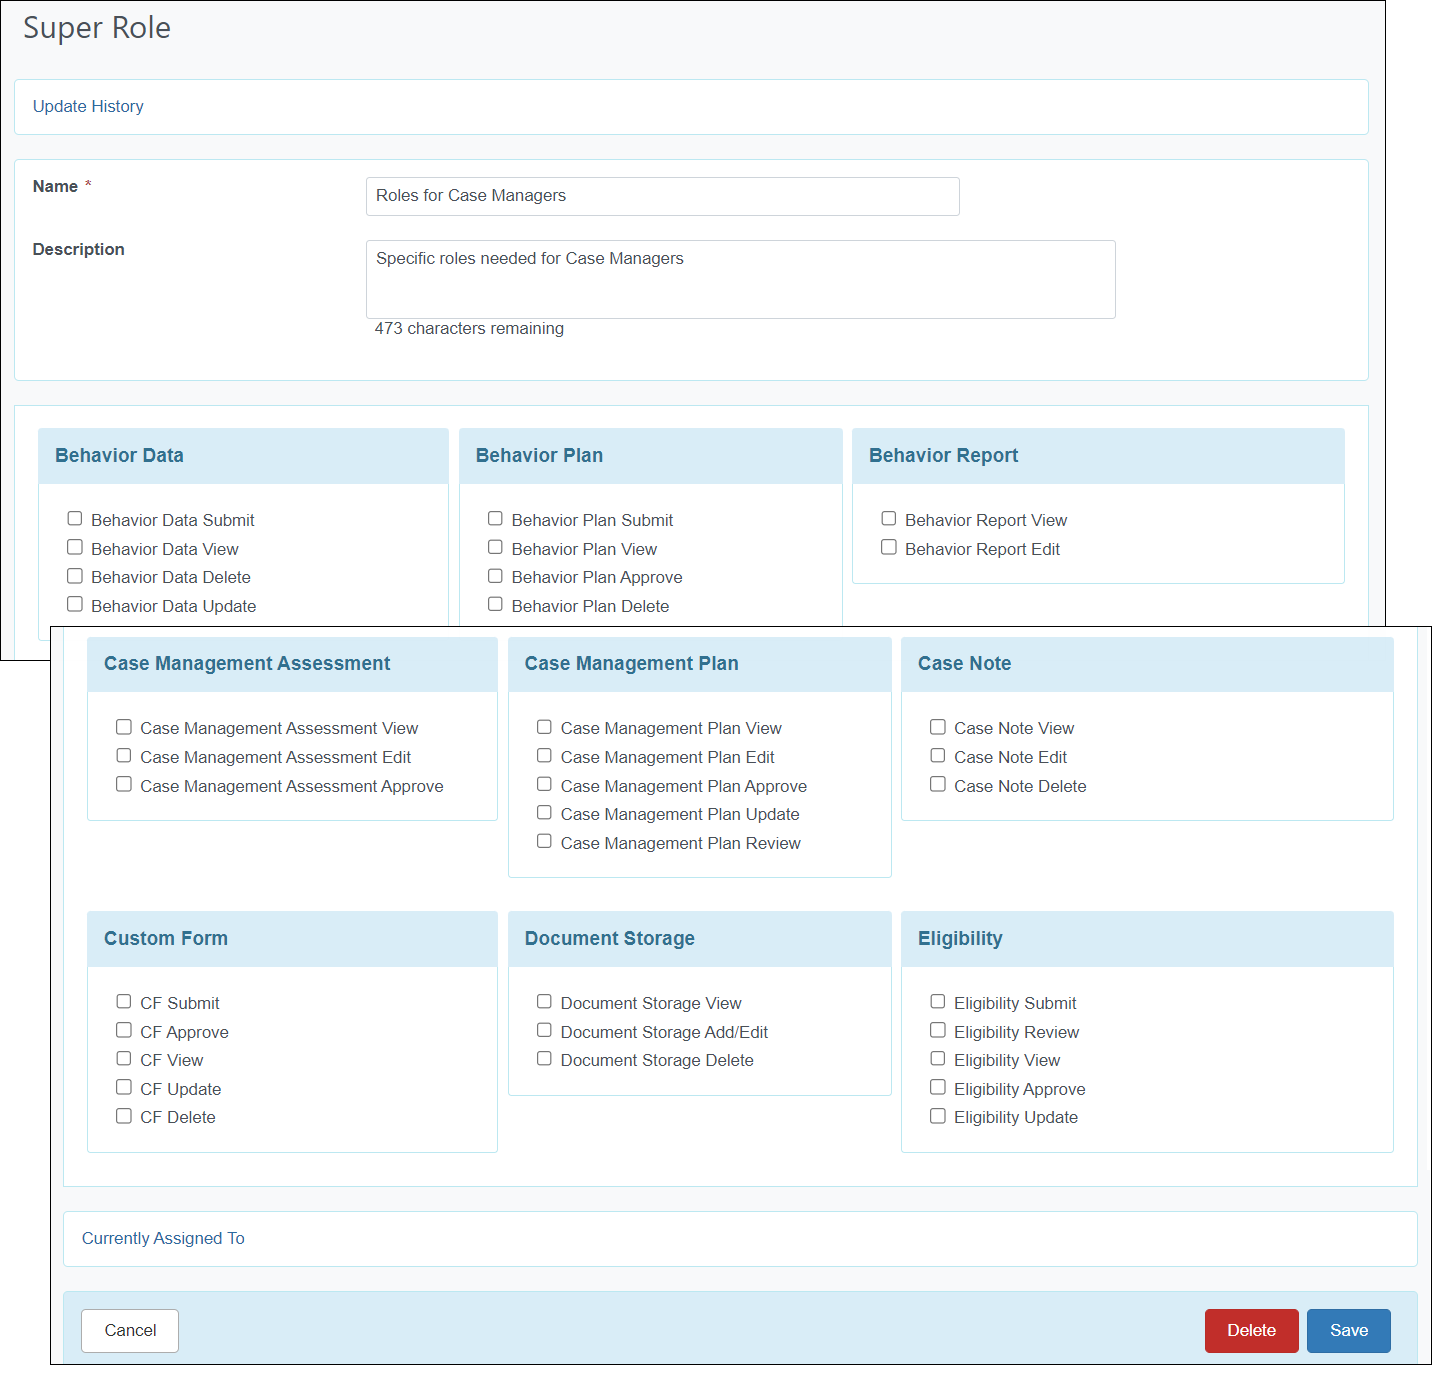Viewport: 1445px width, 1376px height.
Task: Enable the Eligibility Review permission
Action: click(x=938, y=1030)
